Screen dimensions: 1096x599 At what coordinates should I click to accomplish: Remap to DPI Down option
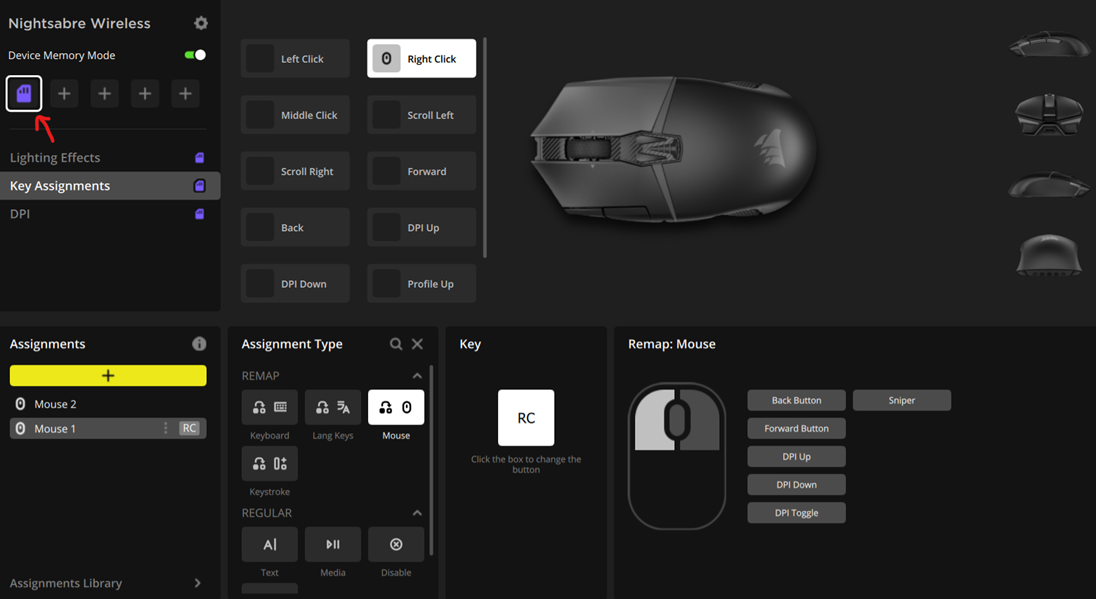pos(796,484)
